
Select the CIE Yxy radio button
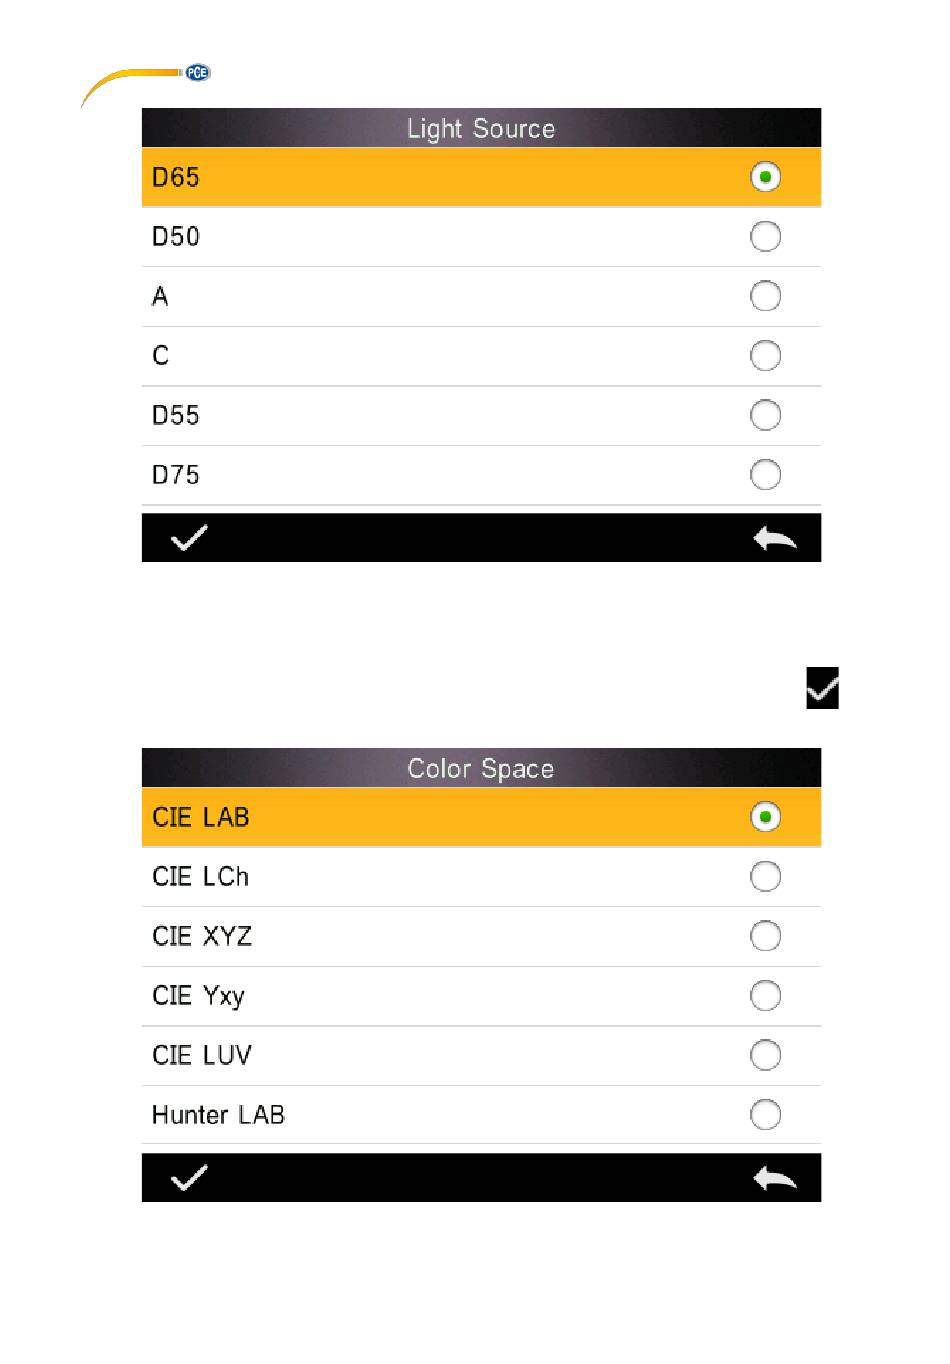[x=765, y=996]
